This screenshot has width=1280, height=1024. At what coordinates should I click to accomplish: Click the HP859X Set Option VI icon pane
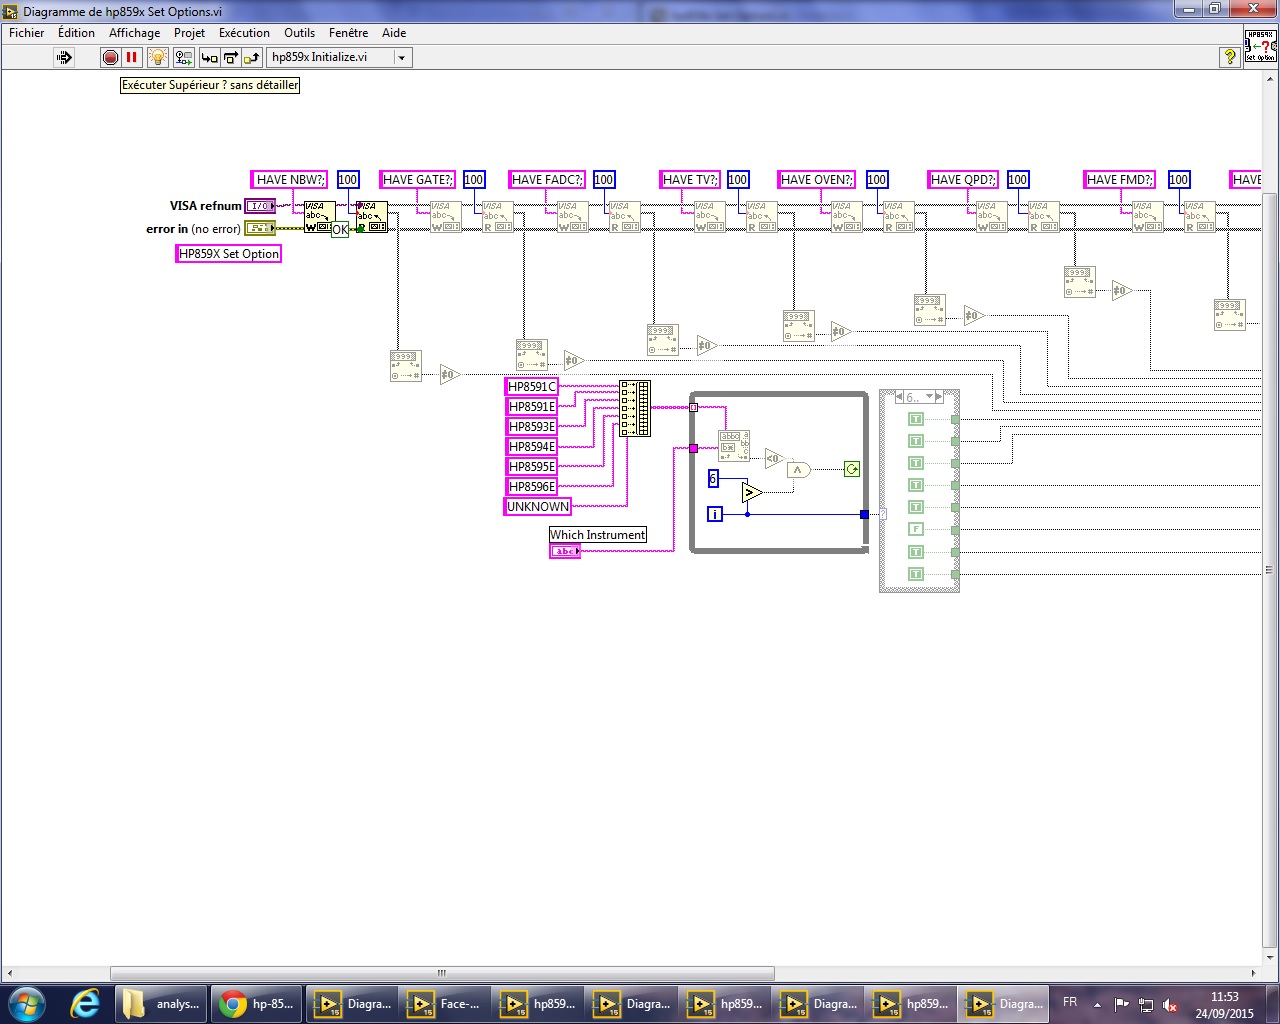click(x=1260, y=46)
